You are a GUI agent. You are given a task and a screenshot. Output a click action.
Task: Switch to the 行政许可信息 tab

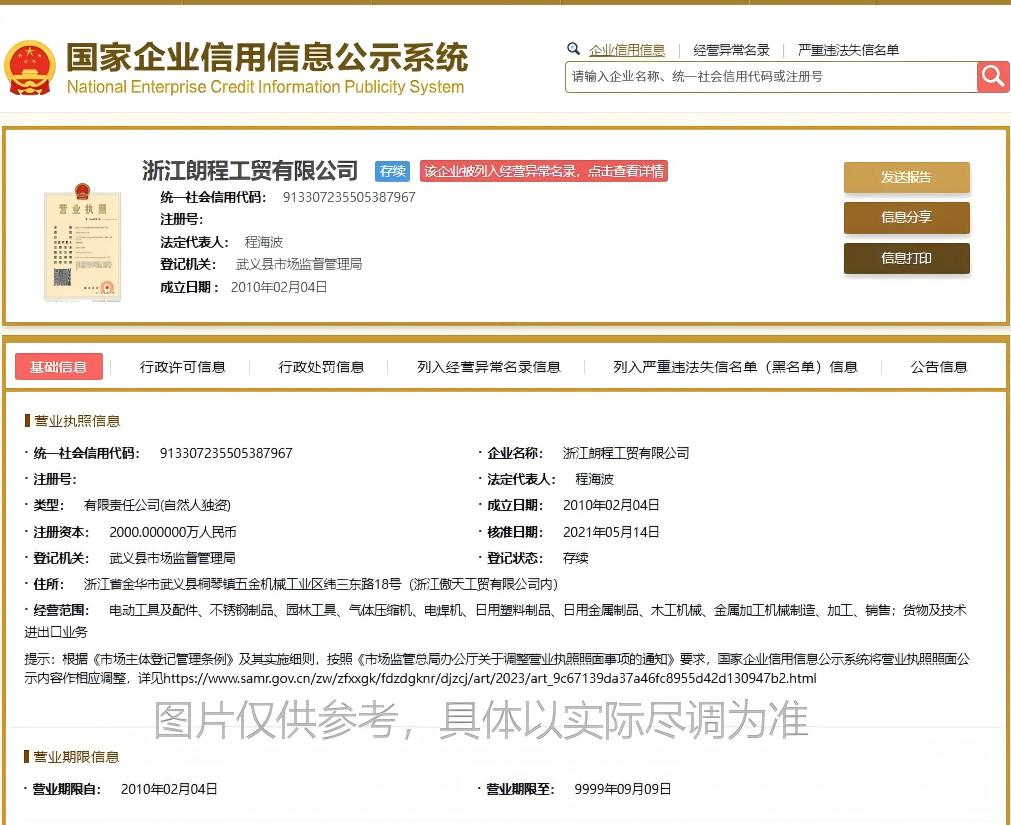(183, 367)
